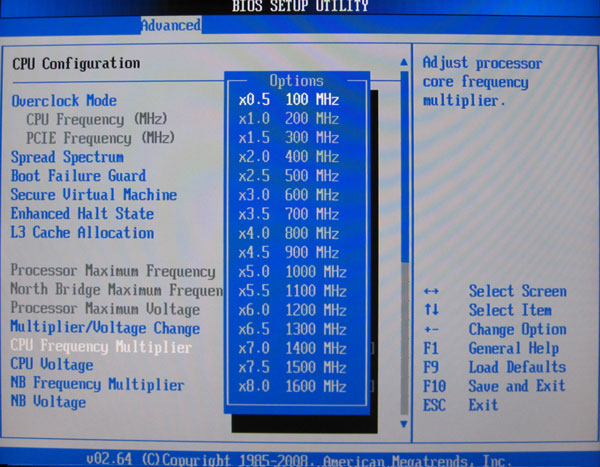Pick the x4.0 800 MHz multiplier
The image size is (600, 467).
pos(289,234)
